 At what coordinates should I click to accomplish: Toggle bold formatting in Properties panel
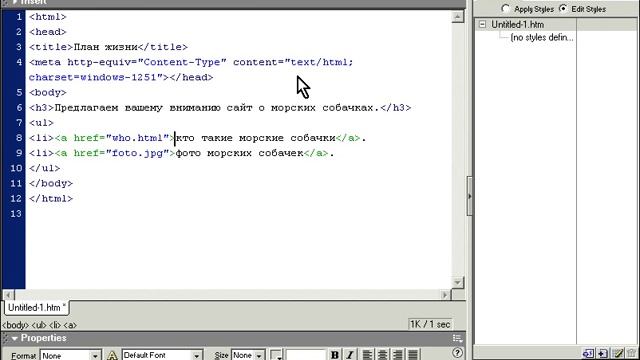tap(335, 354)
